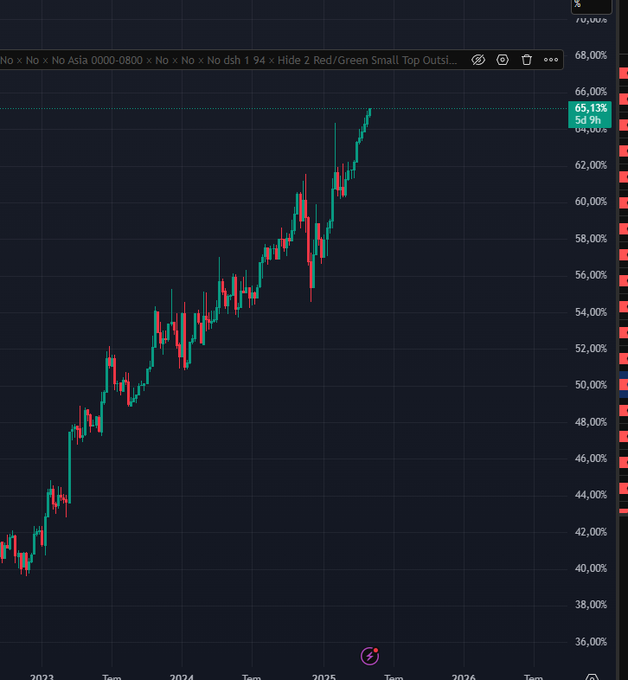Screen dimensions: 628x680
Task: Click the 54,00% price scale label
Action: point(591,312)
